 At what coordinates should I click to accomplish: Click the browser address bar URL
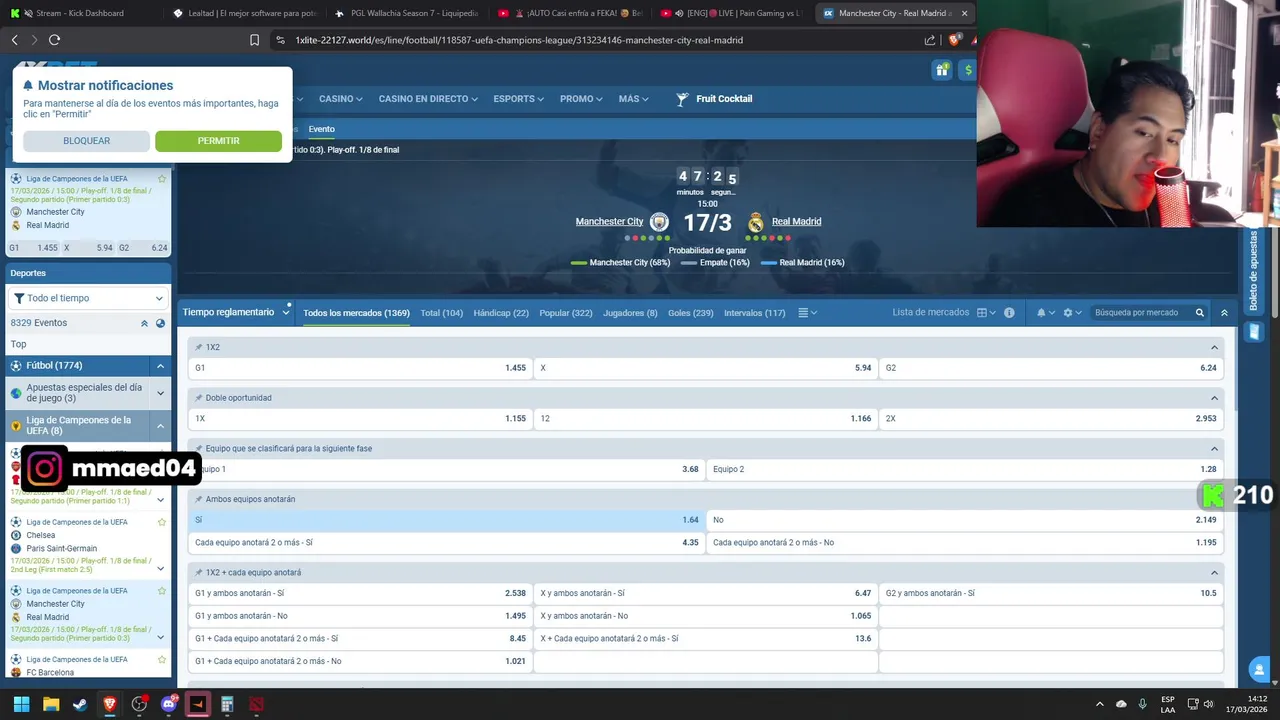[x=519, y=40]
